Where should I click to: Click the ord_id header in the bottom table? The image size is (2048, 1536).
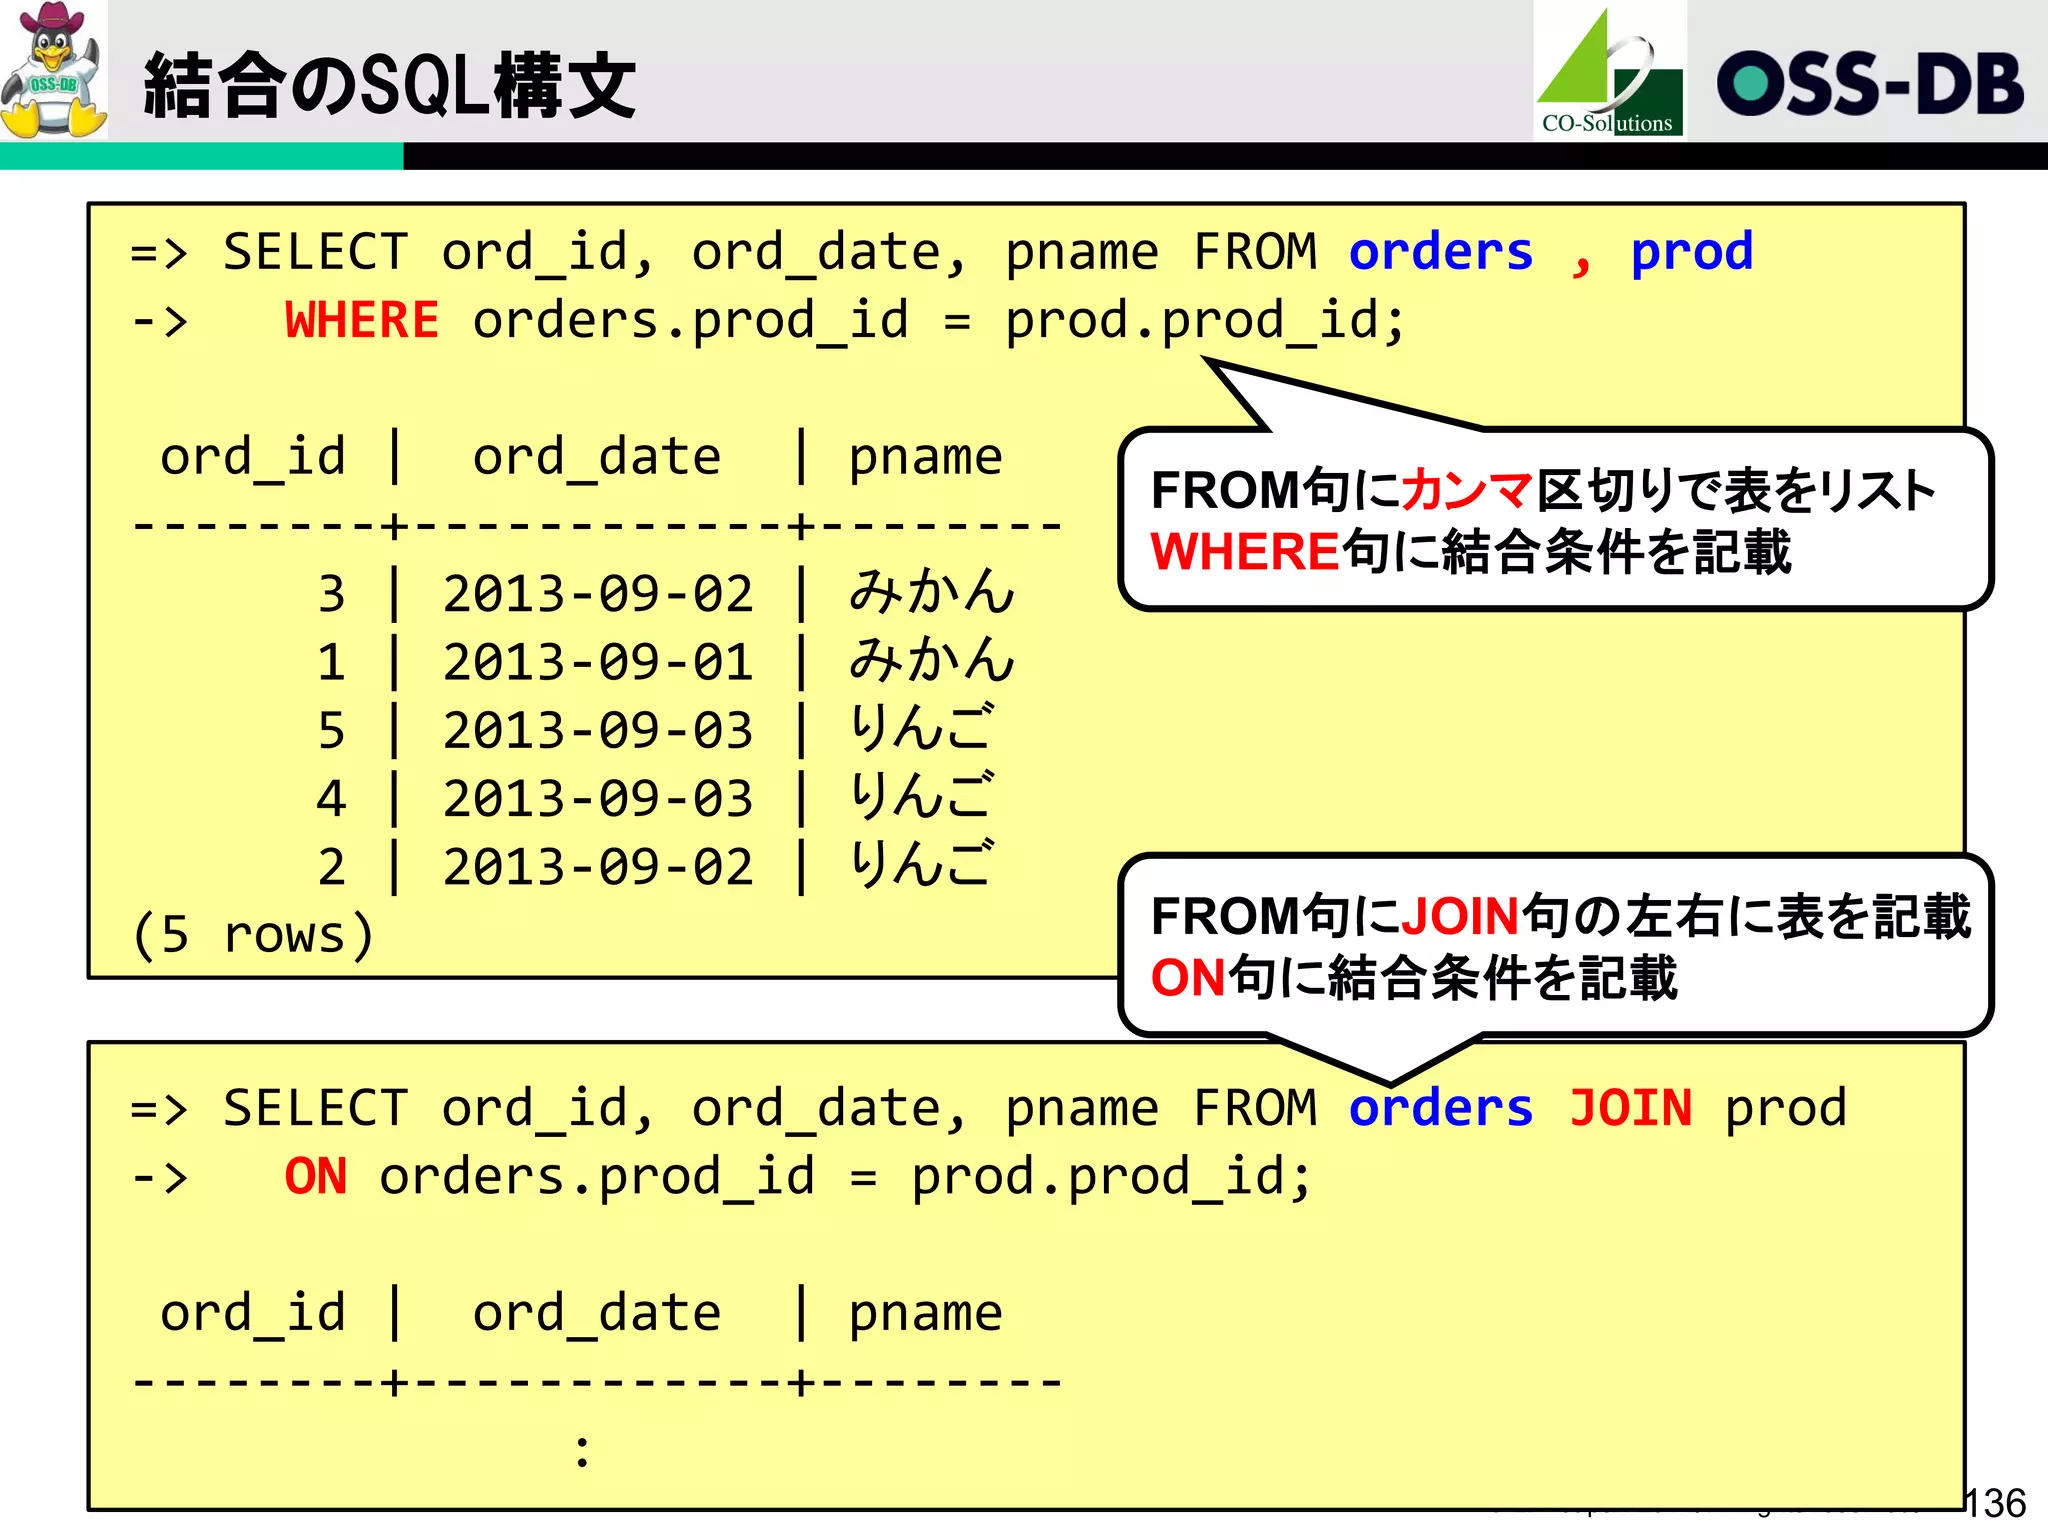tap(253, 1314)
